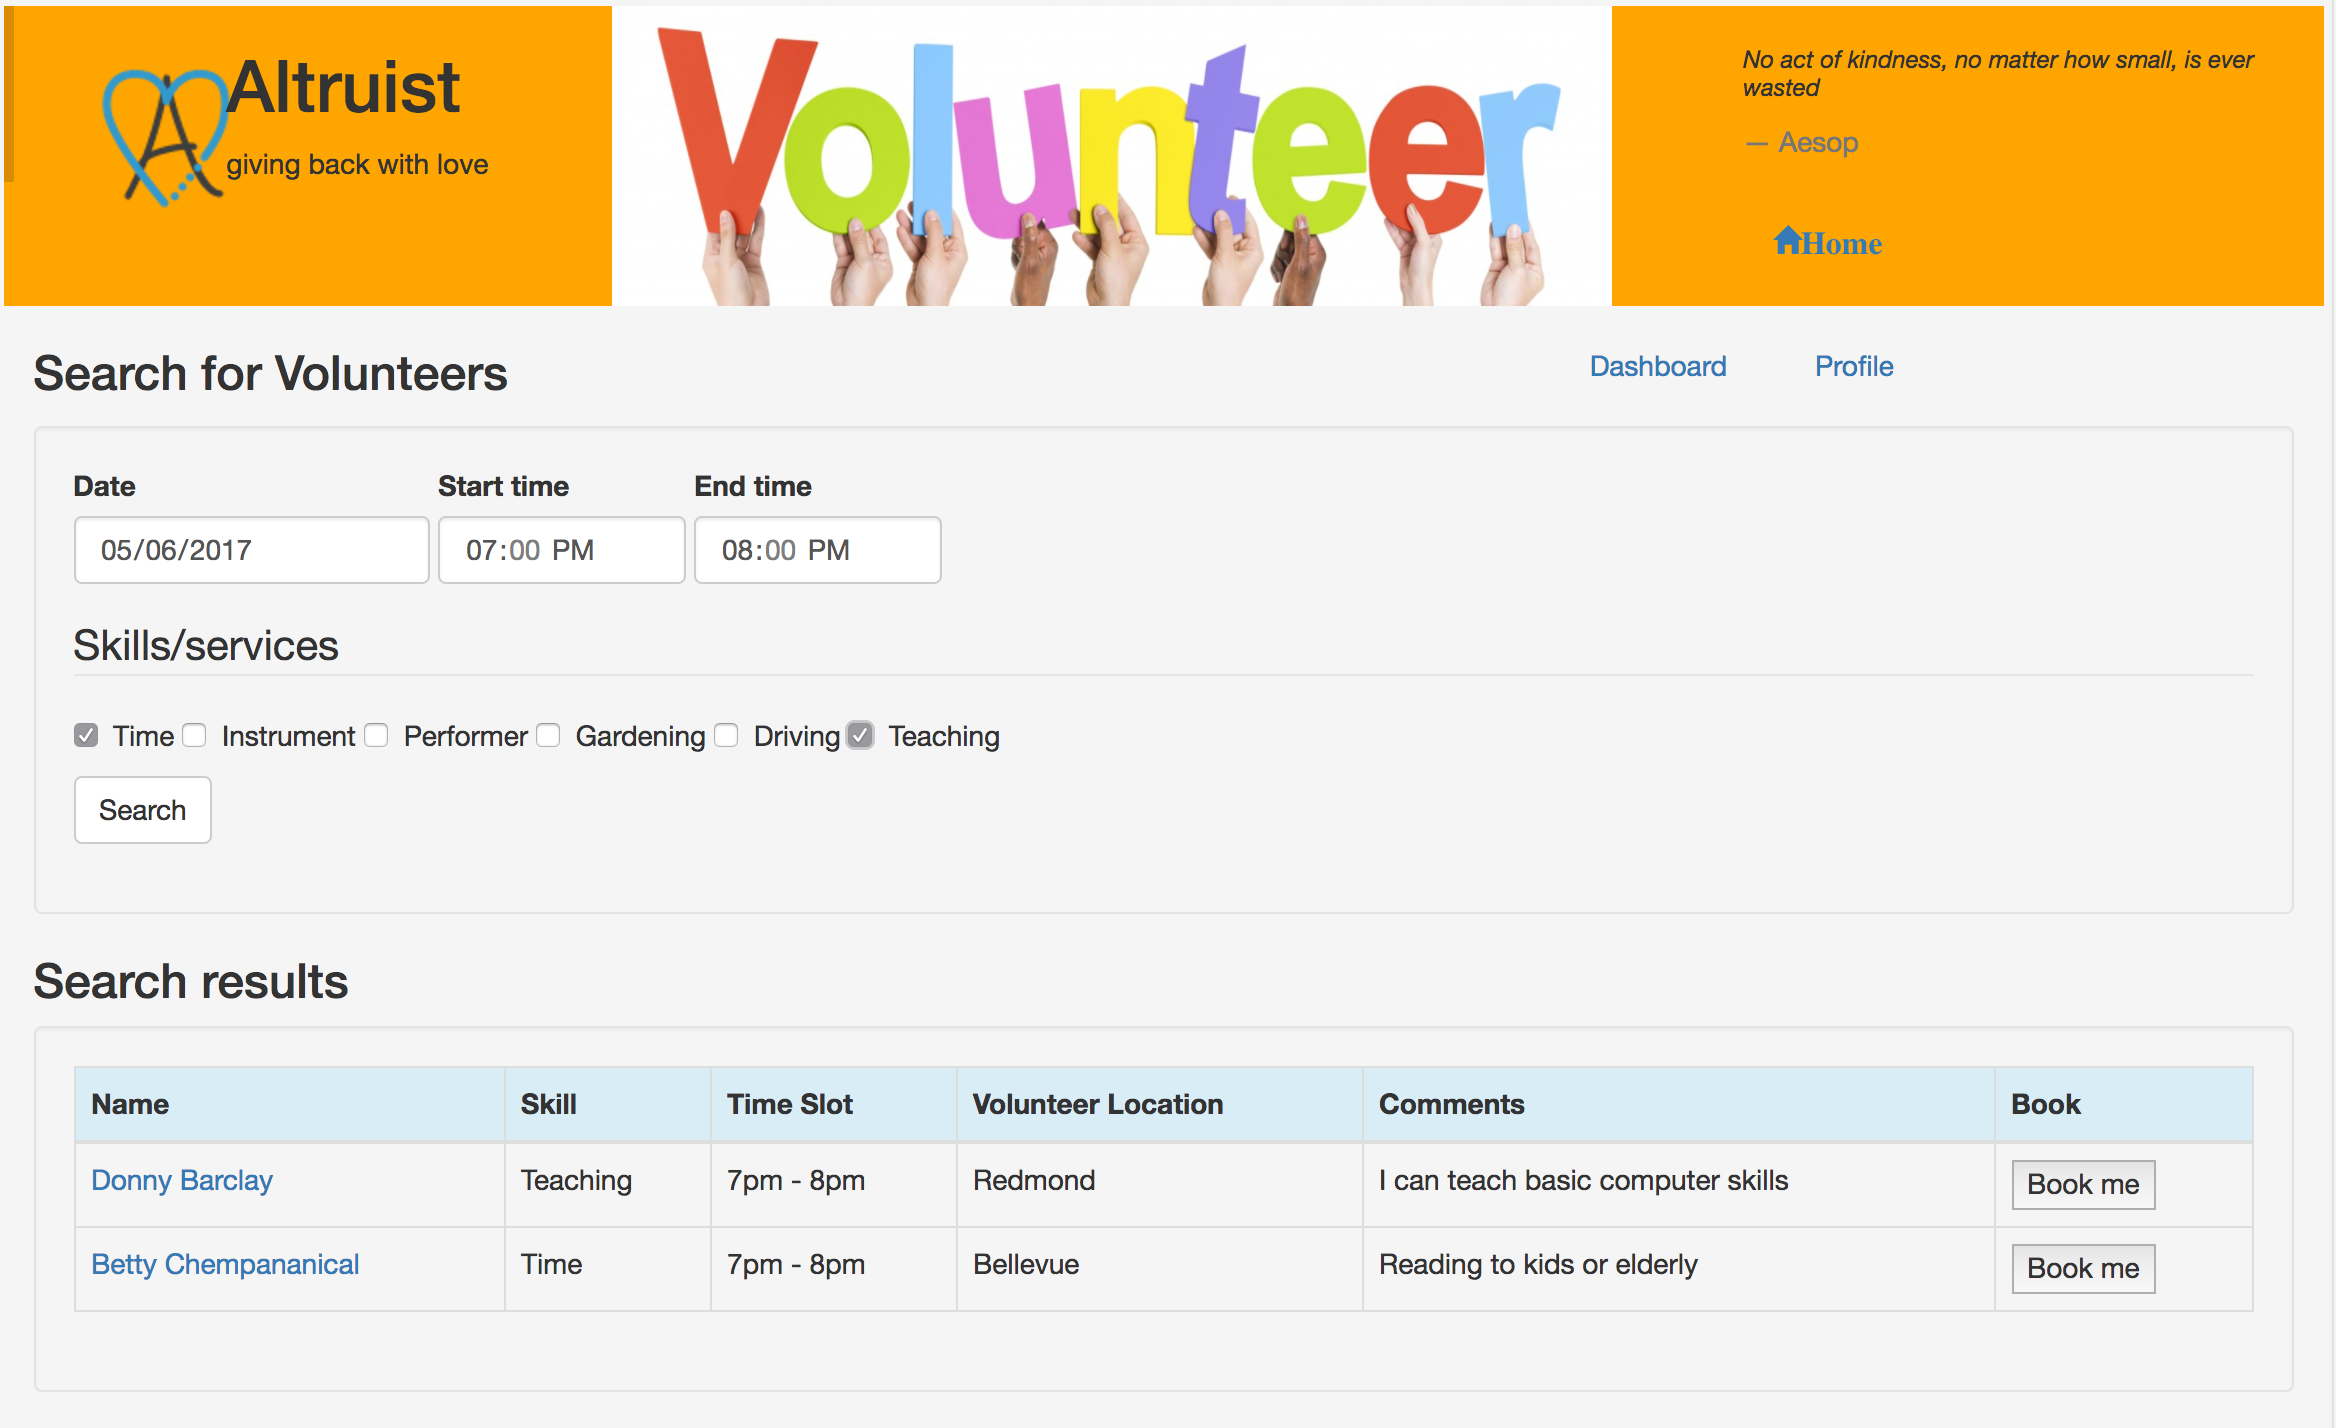
Task: Uncheck the Teaching checkbox
Action: pyautogui.click(x=860, y=736)
